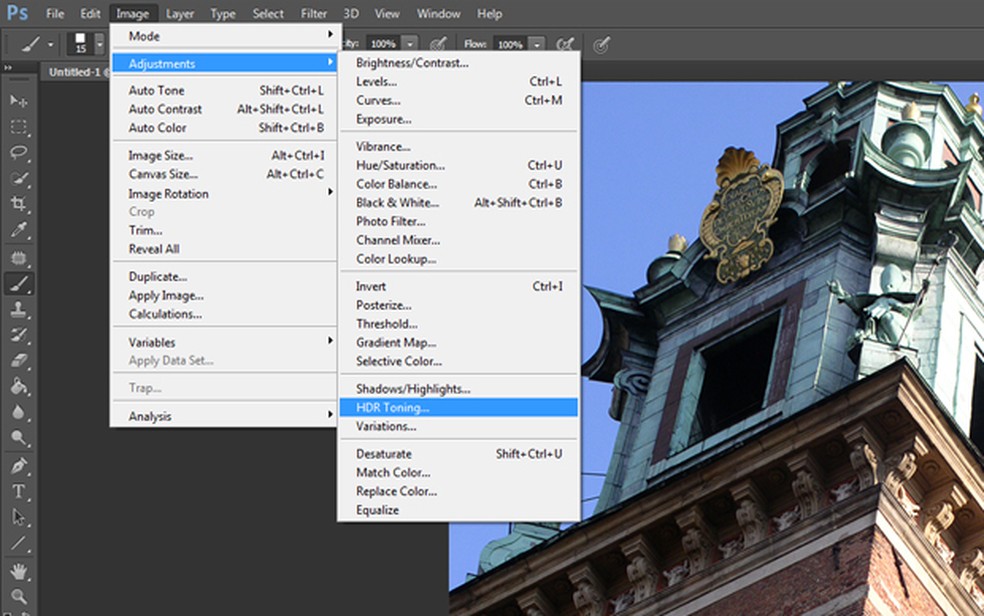Click Hue/Saturation in the Adjustments list
Viewport: 984px width, 616px height.
400,165
